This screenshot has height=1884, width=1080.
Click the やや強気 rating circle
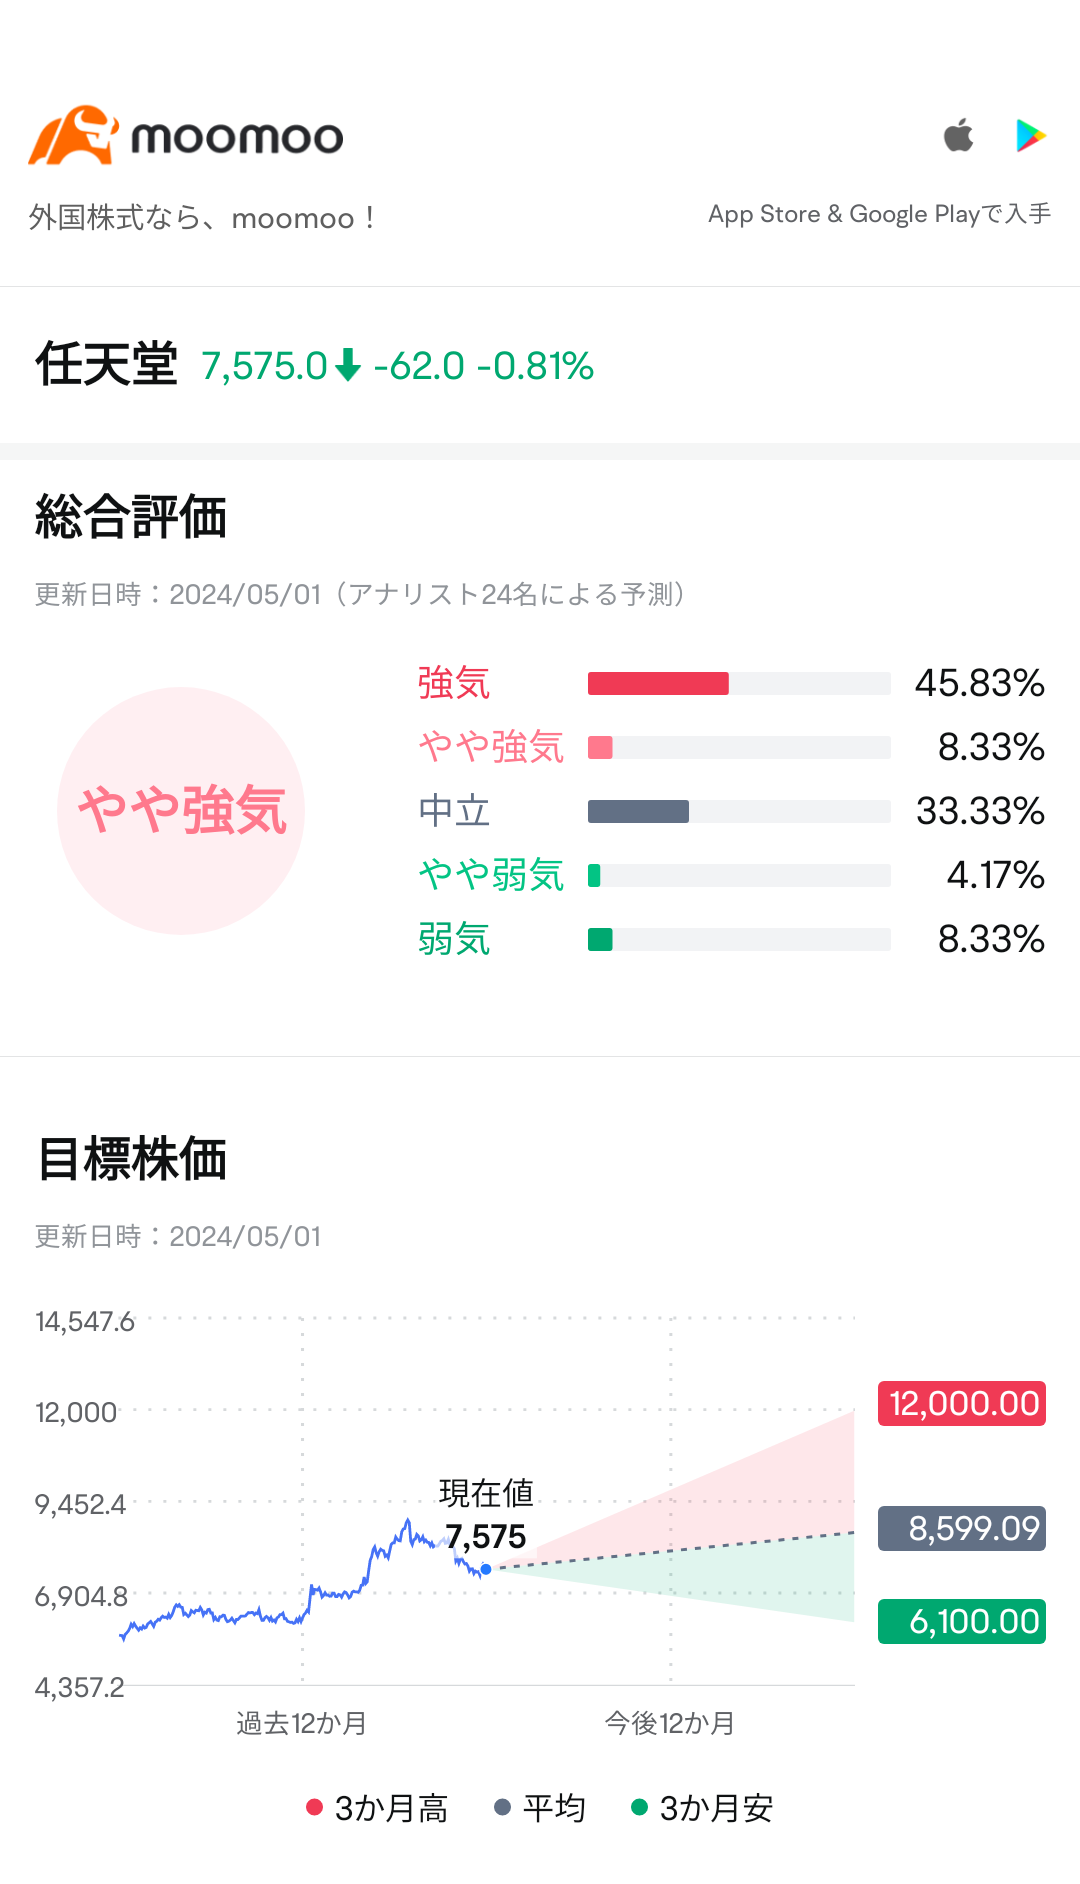183,810
